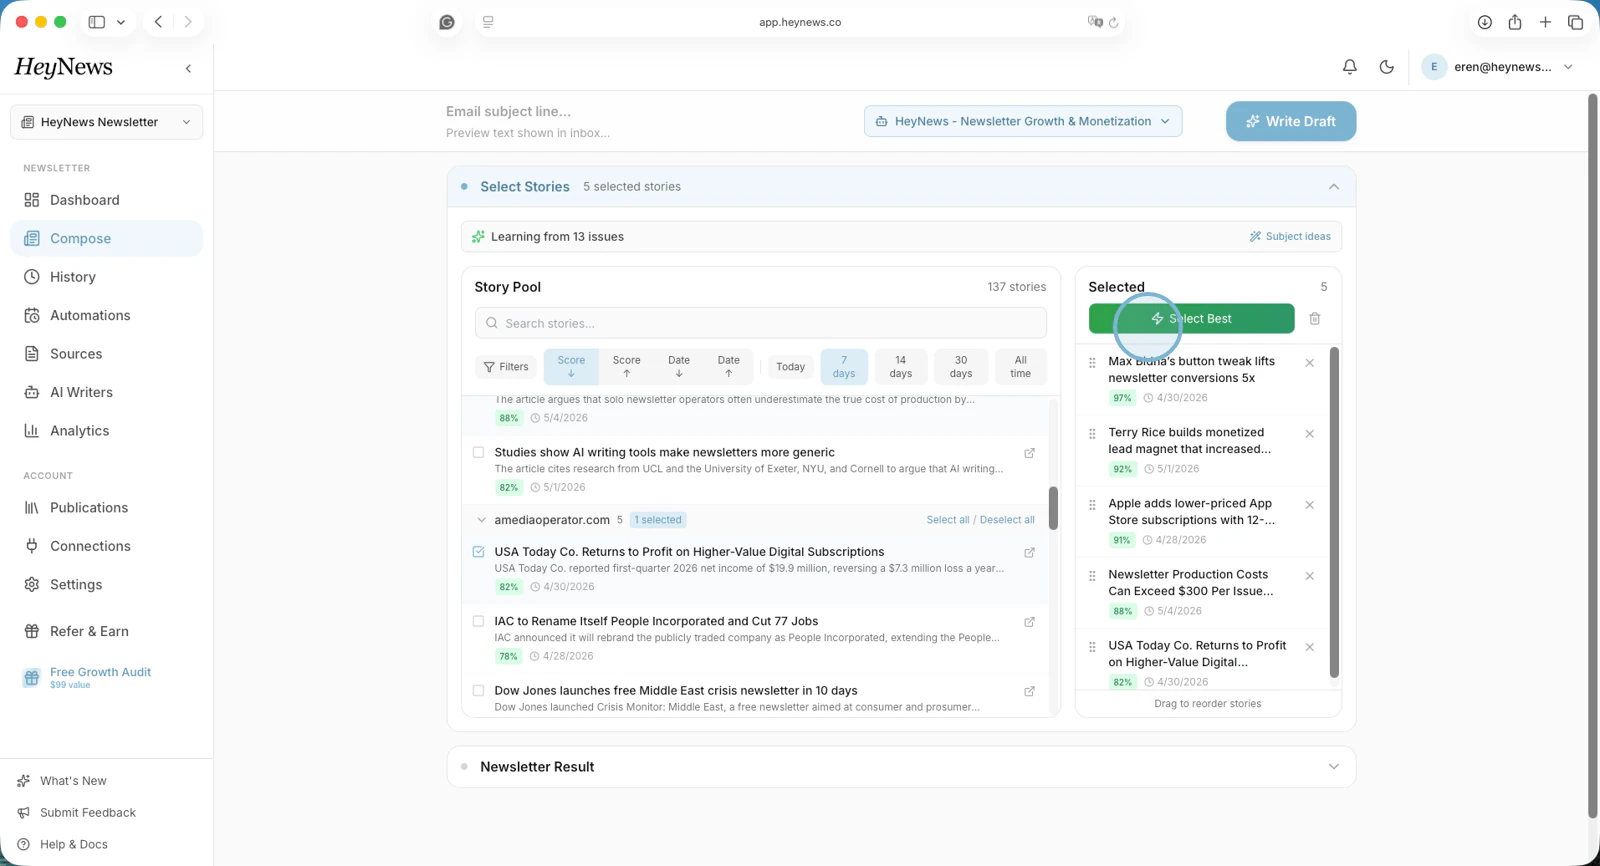Open AI Writers page
The image size is (1600, 866).
click(x=106, y=392)
